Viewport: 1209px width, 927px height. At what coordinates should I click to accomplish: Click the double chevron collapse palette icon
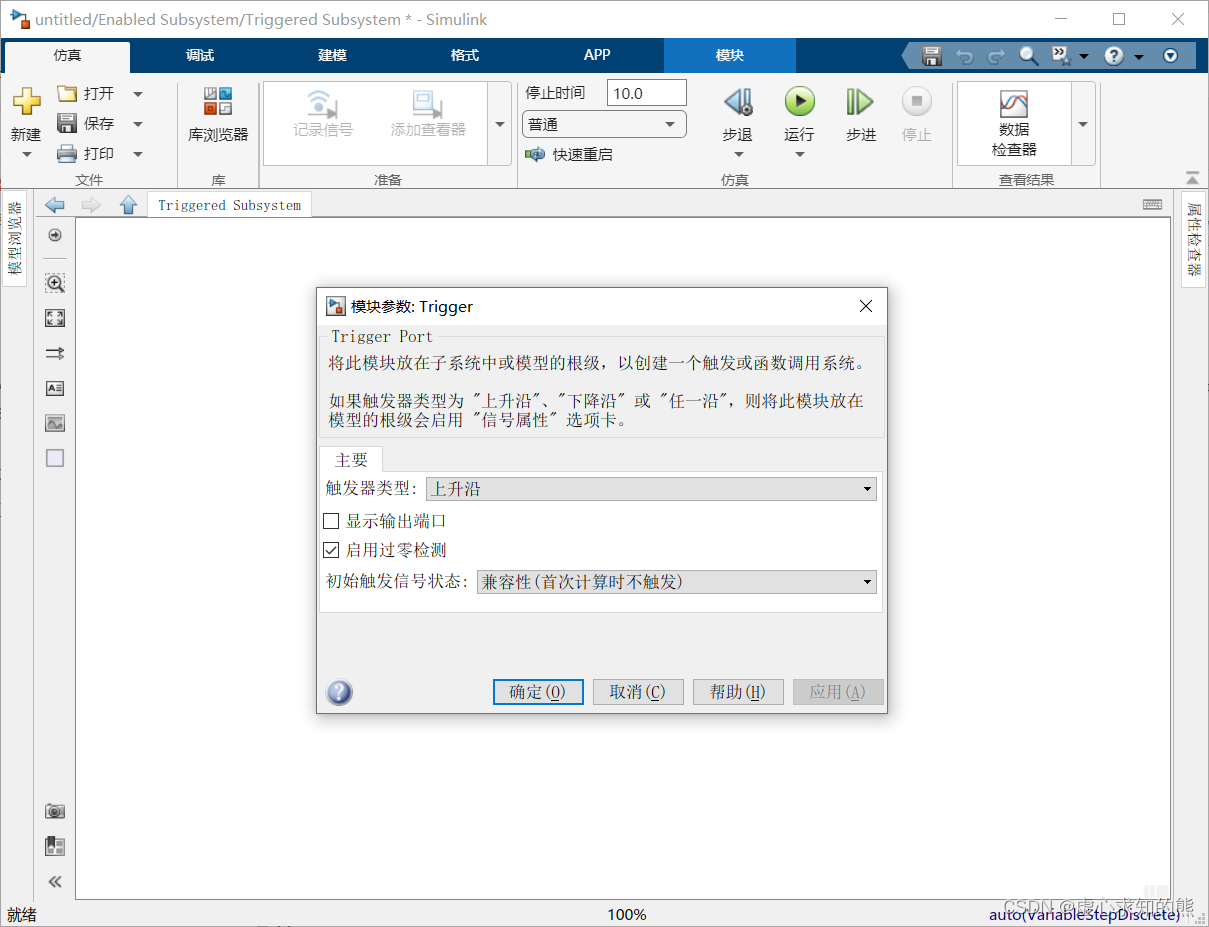click(55, 881)
